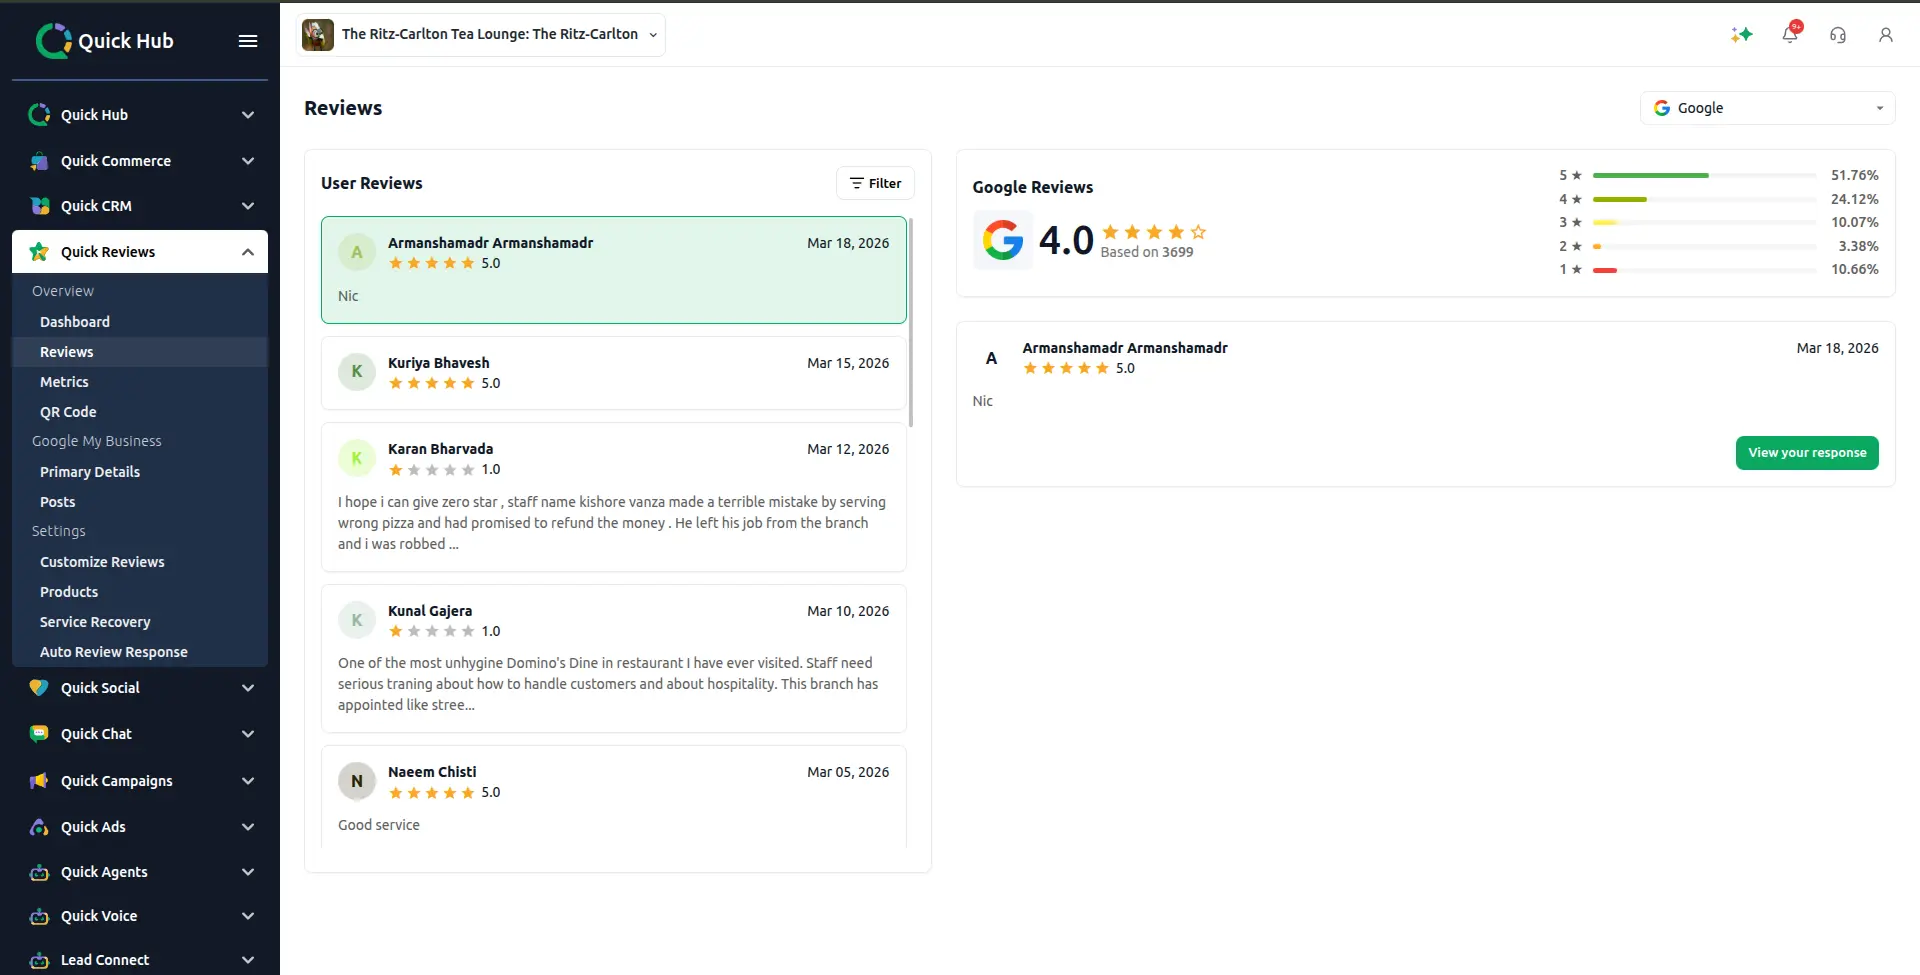This screenshot has width=1920, height=975.
Task: Click the Quick Commerce sidebar icon
Action: 39,161
